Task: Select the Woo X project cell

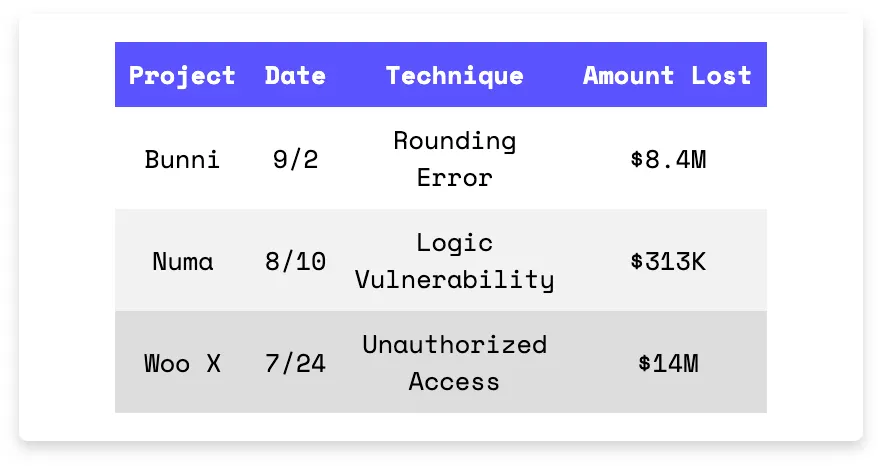Action: [182, 363]
